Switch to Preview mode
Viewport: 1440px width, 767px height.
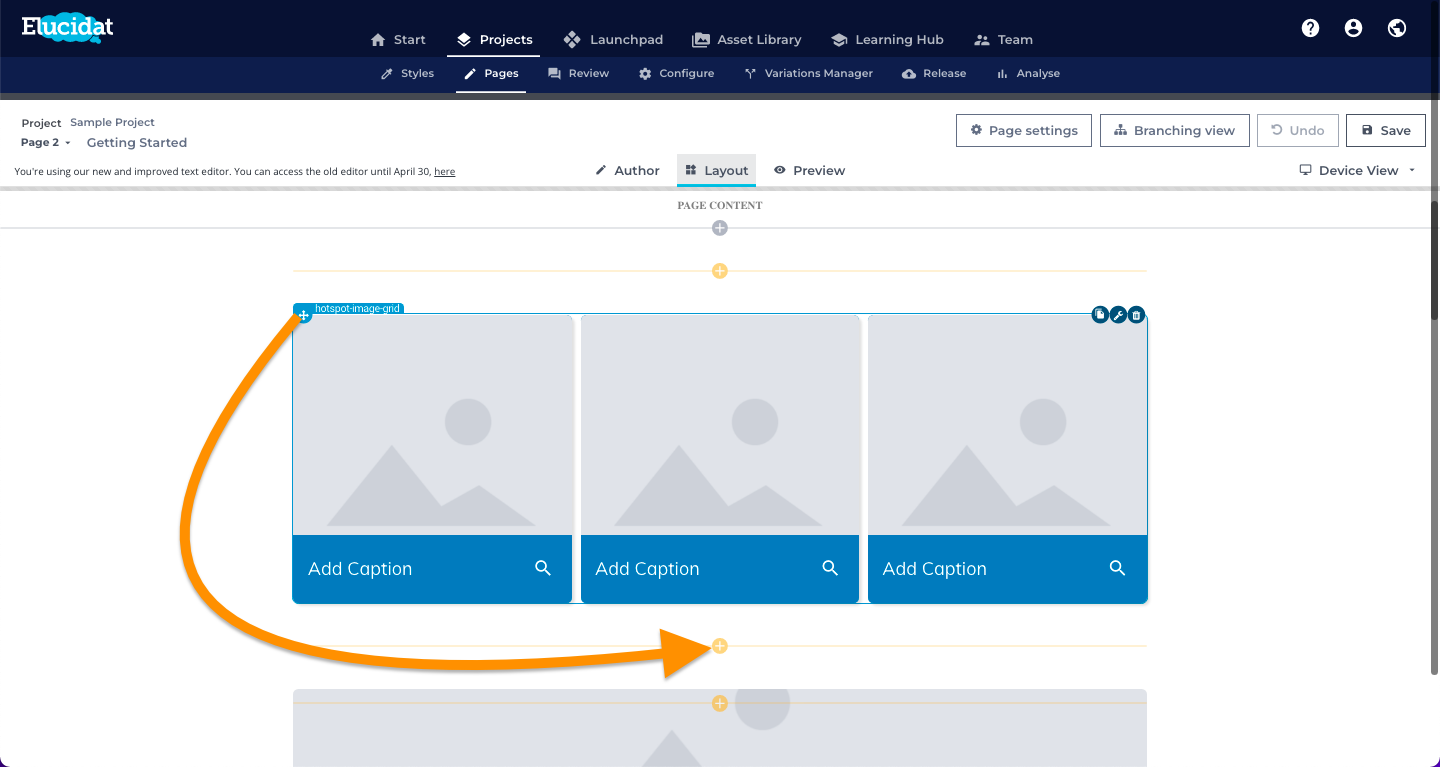(809, 170)
